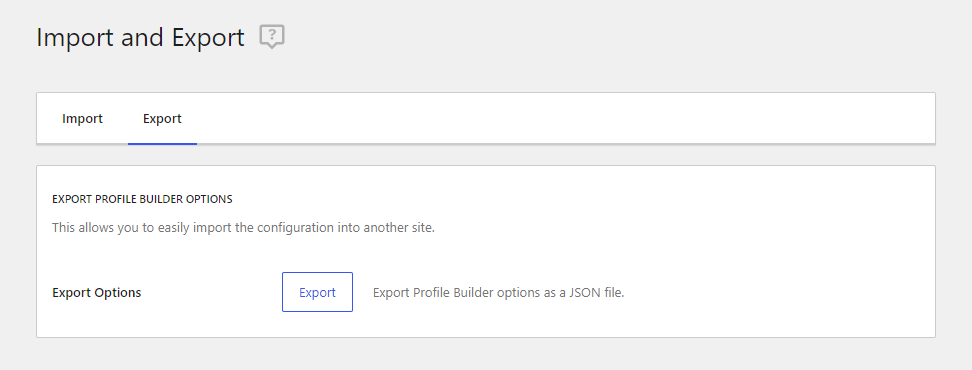View documentation via the question mark bubble

(x=272, y=37)
